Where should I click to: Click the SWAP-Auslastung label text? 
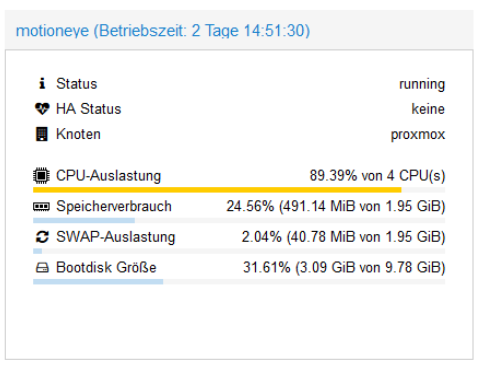[116, 237]
